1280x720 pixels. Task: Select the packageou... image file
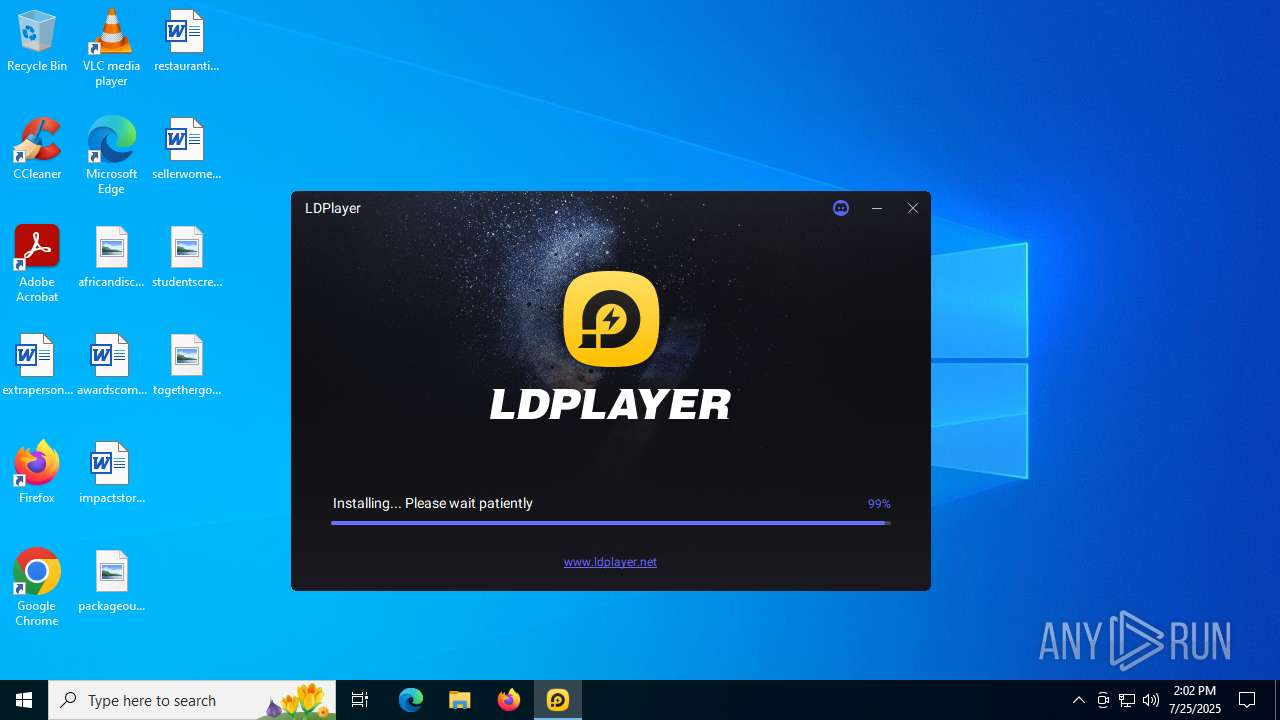(x=111, y=582)
